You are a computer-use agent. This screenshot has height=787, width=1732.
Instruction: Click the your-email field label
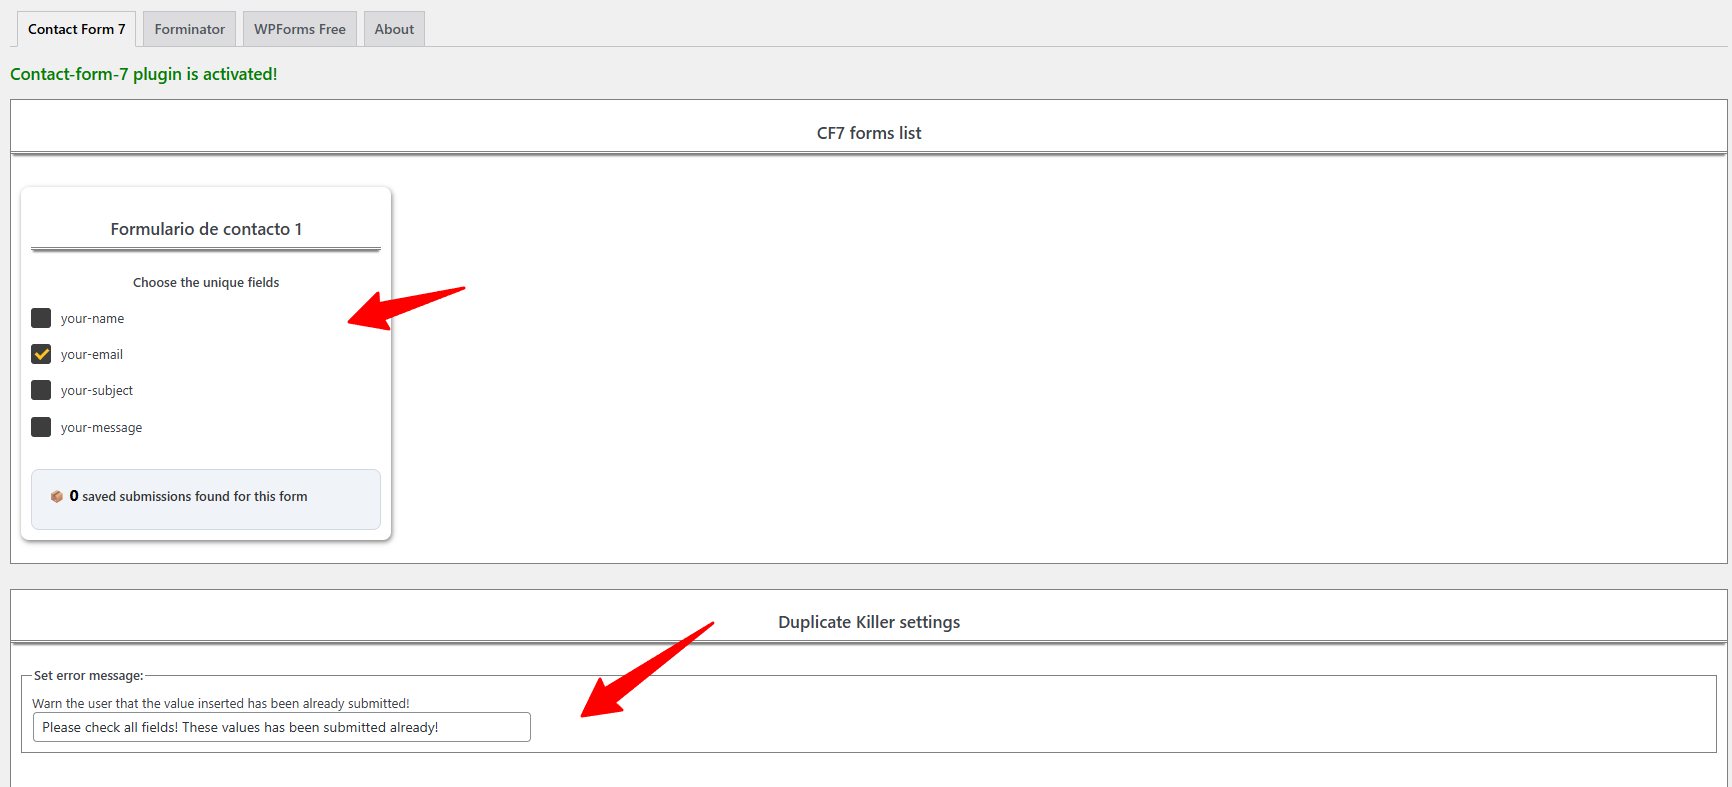click(92, 355)
